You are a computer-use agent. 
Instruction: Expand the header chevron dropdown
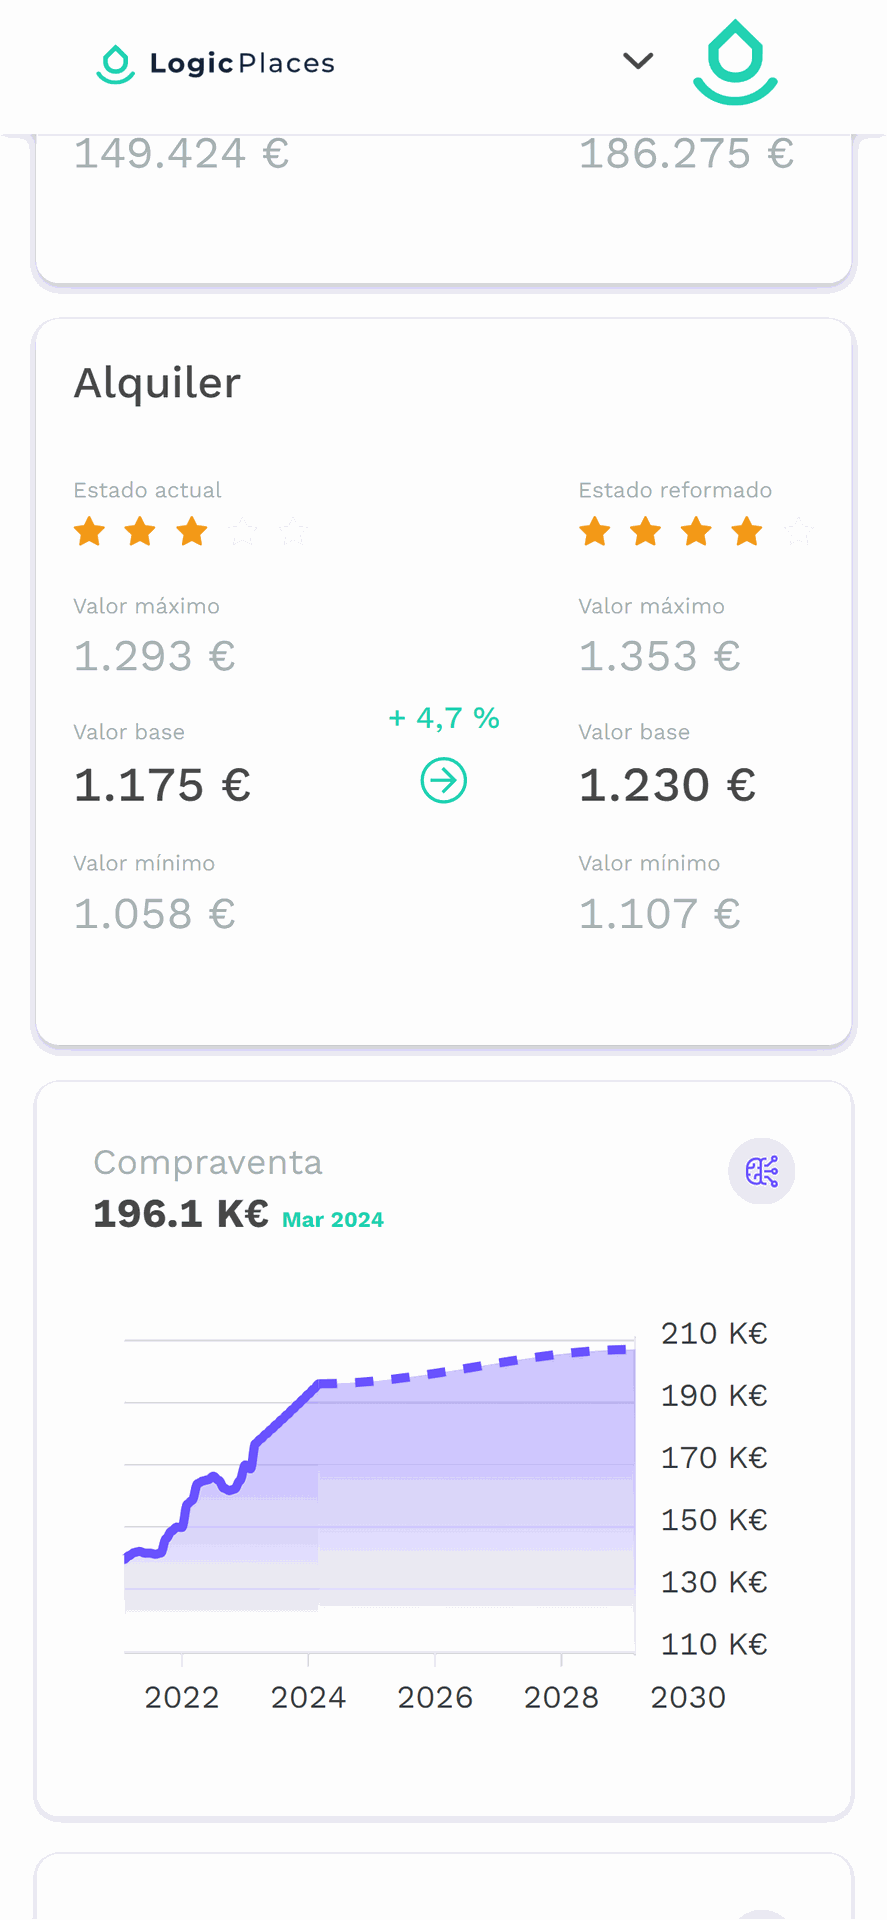pyautogui.click(x=638, y=62)
